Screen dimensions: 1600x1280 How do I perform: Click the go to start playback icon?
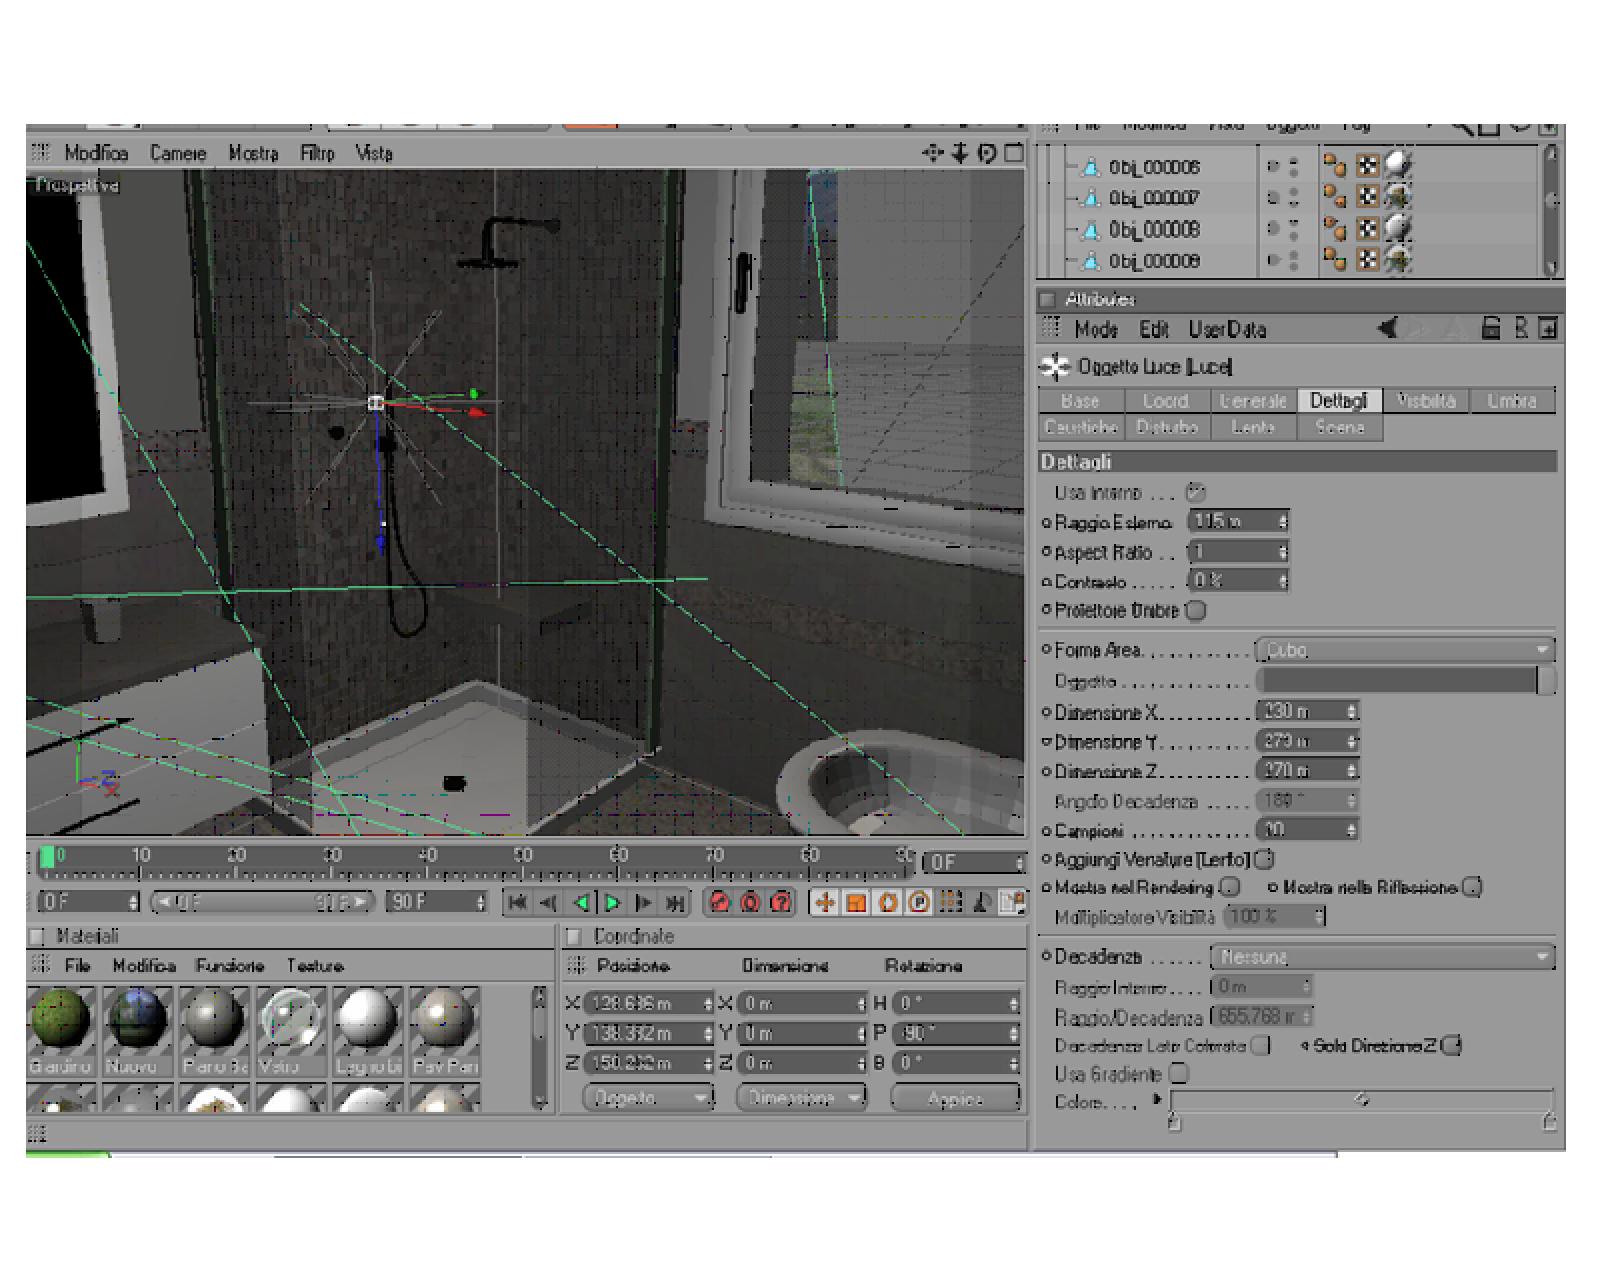(x=517, y=903)
